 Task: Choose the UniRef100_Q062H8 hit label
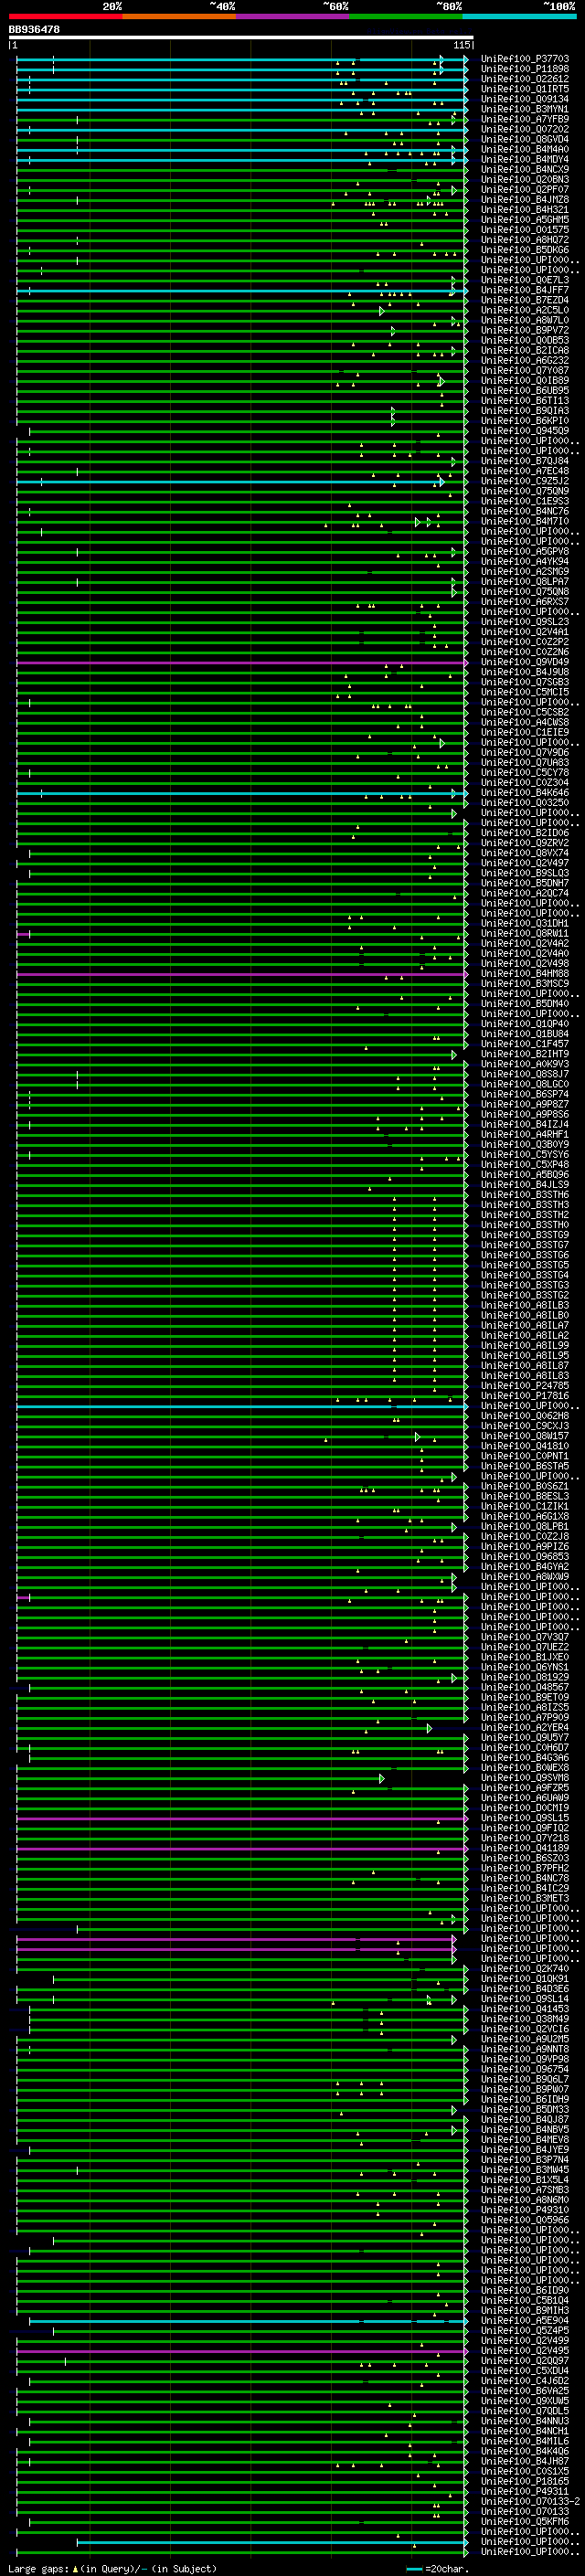click(525, 1415)
